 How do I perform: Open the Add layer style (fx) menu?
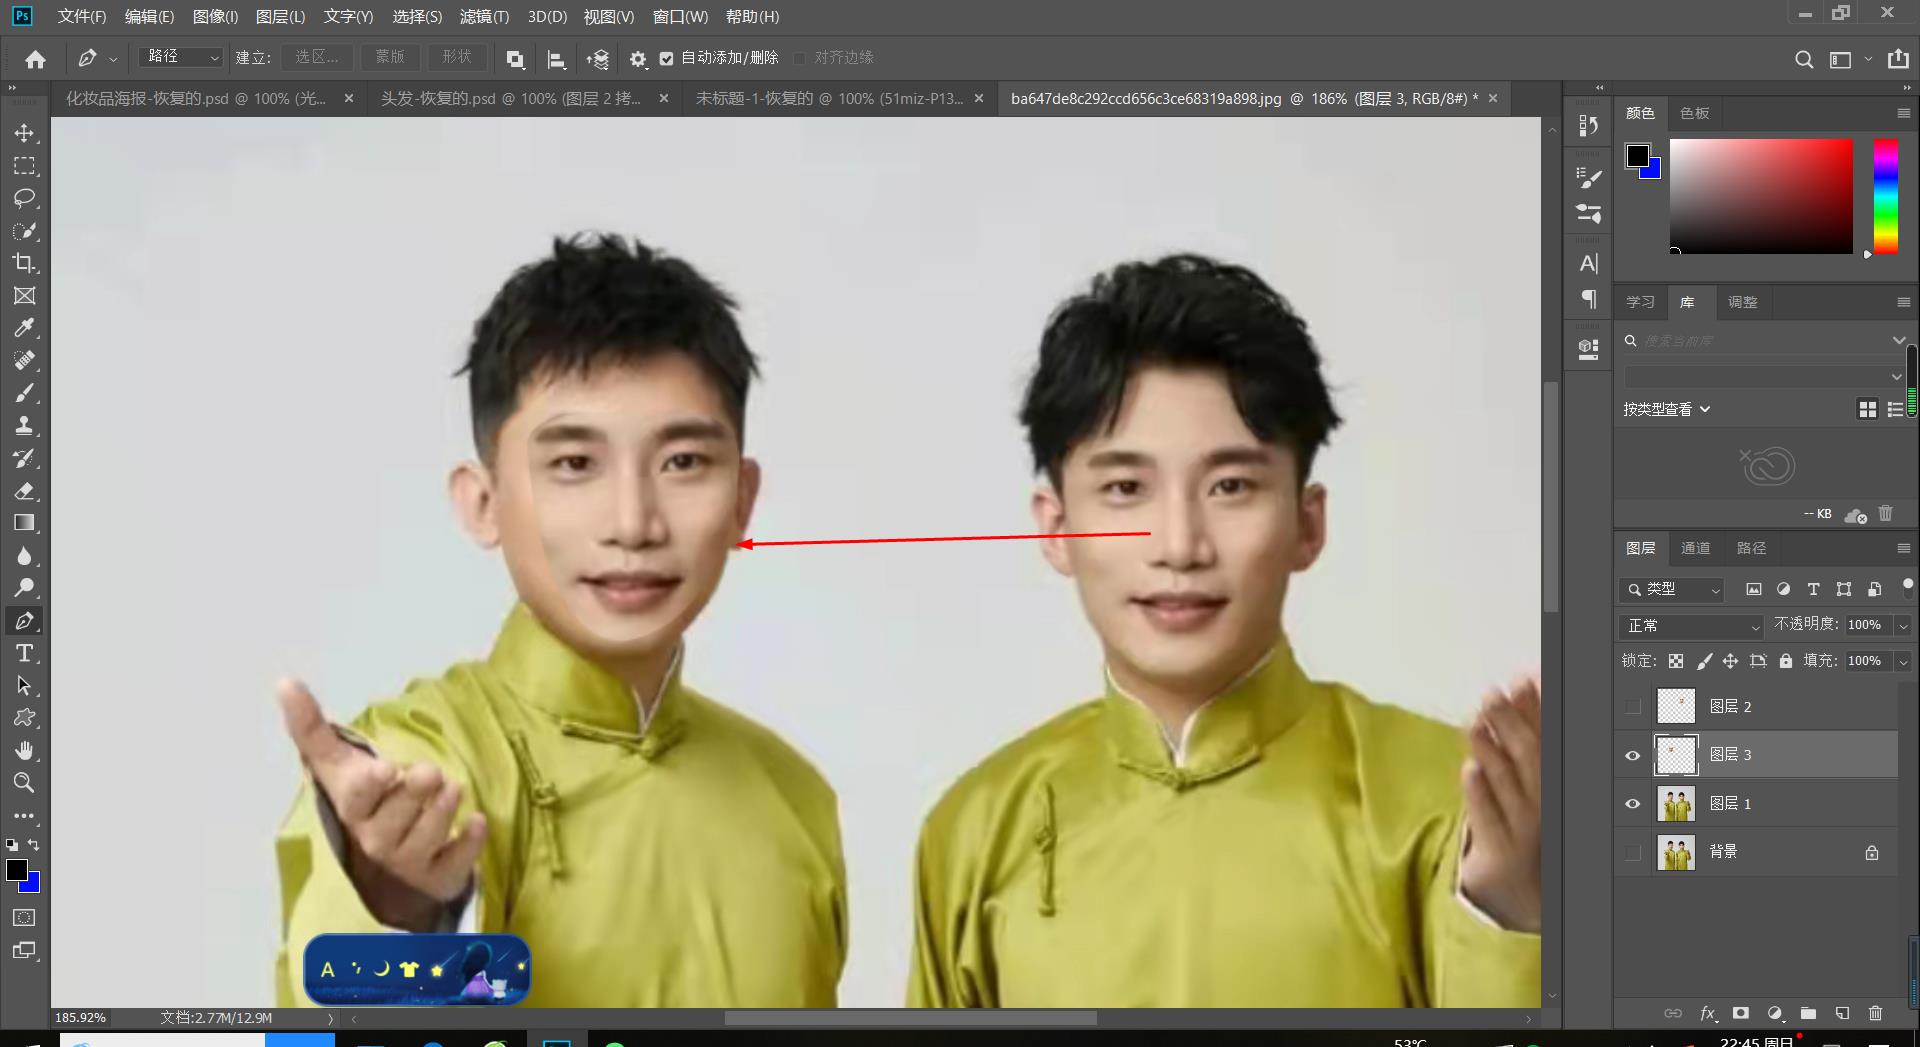click(1708, 1013)
